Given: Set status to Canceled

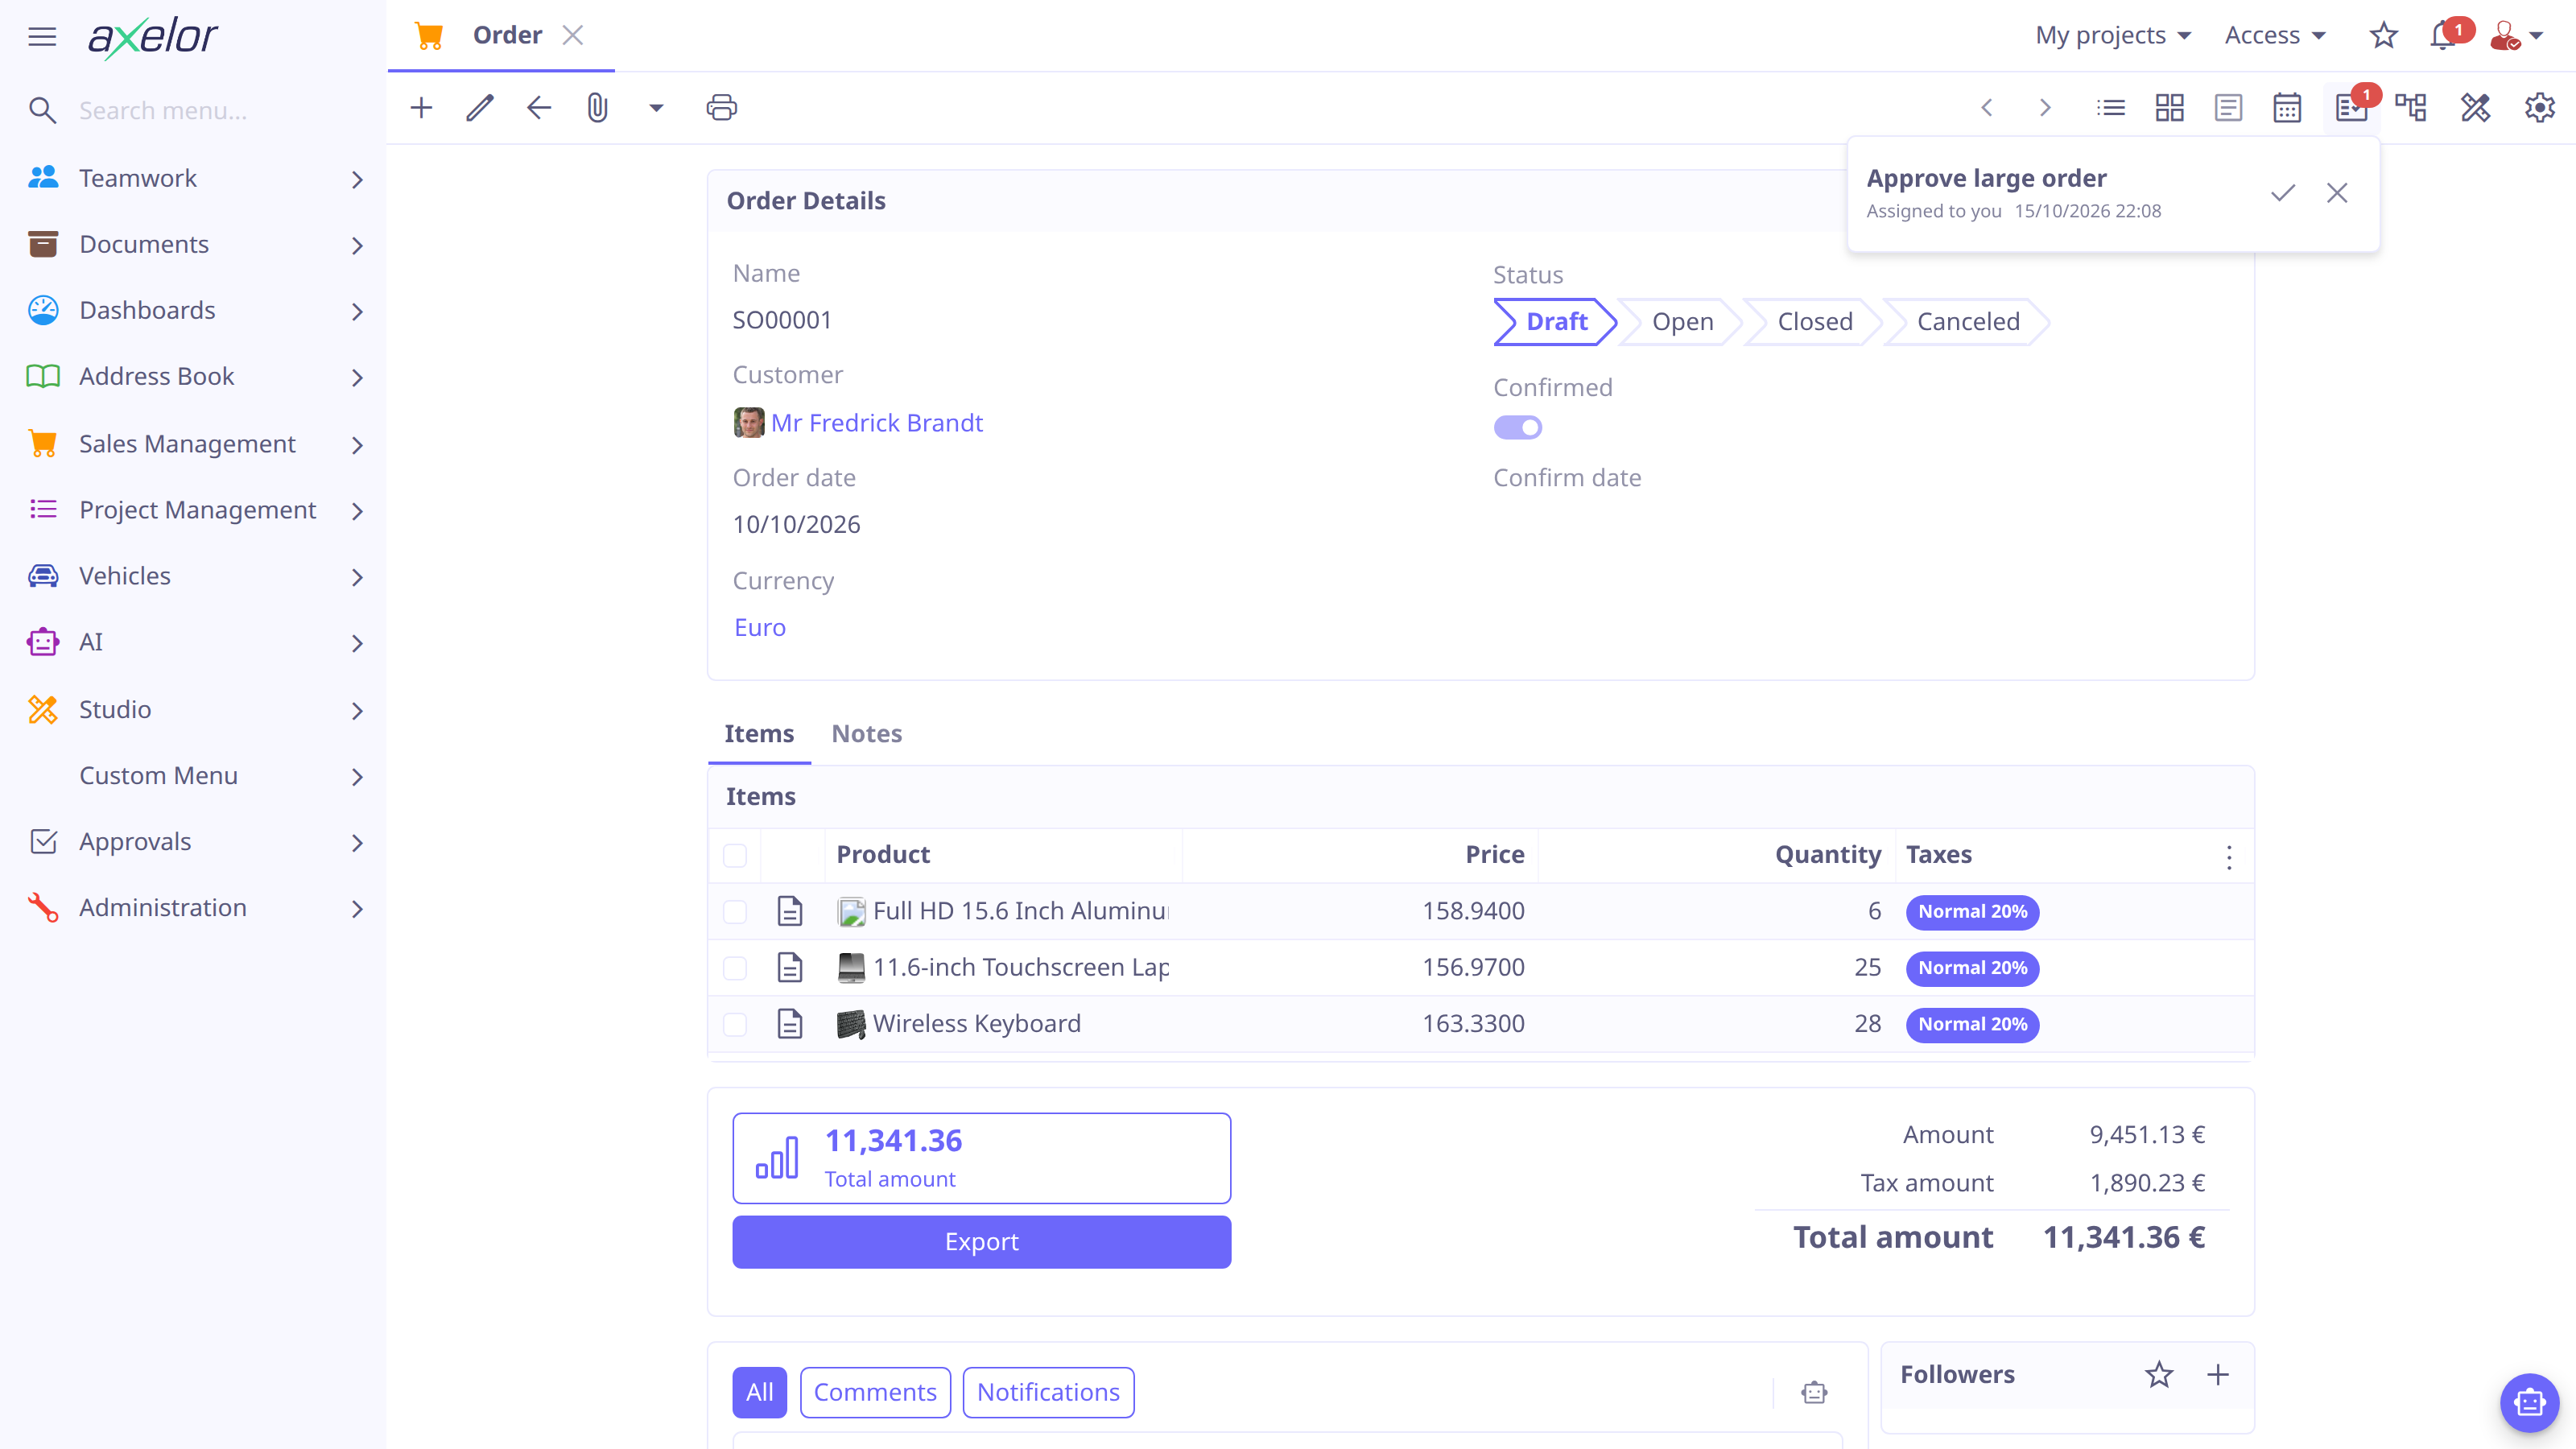Looking at the screenshot, I should point(1968,322).
